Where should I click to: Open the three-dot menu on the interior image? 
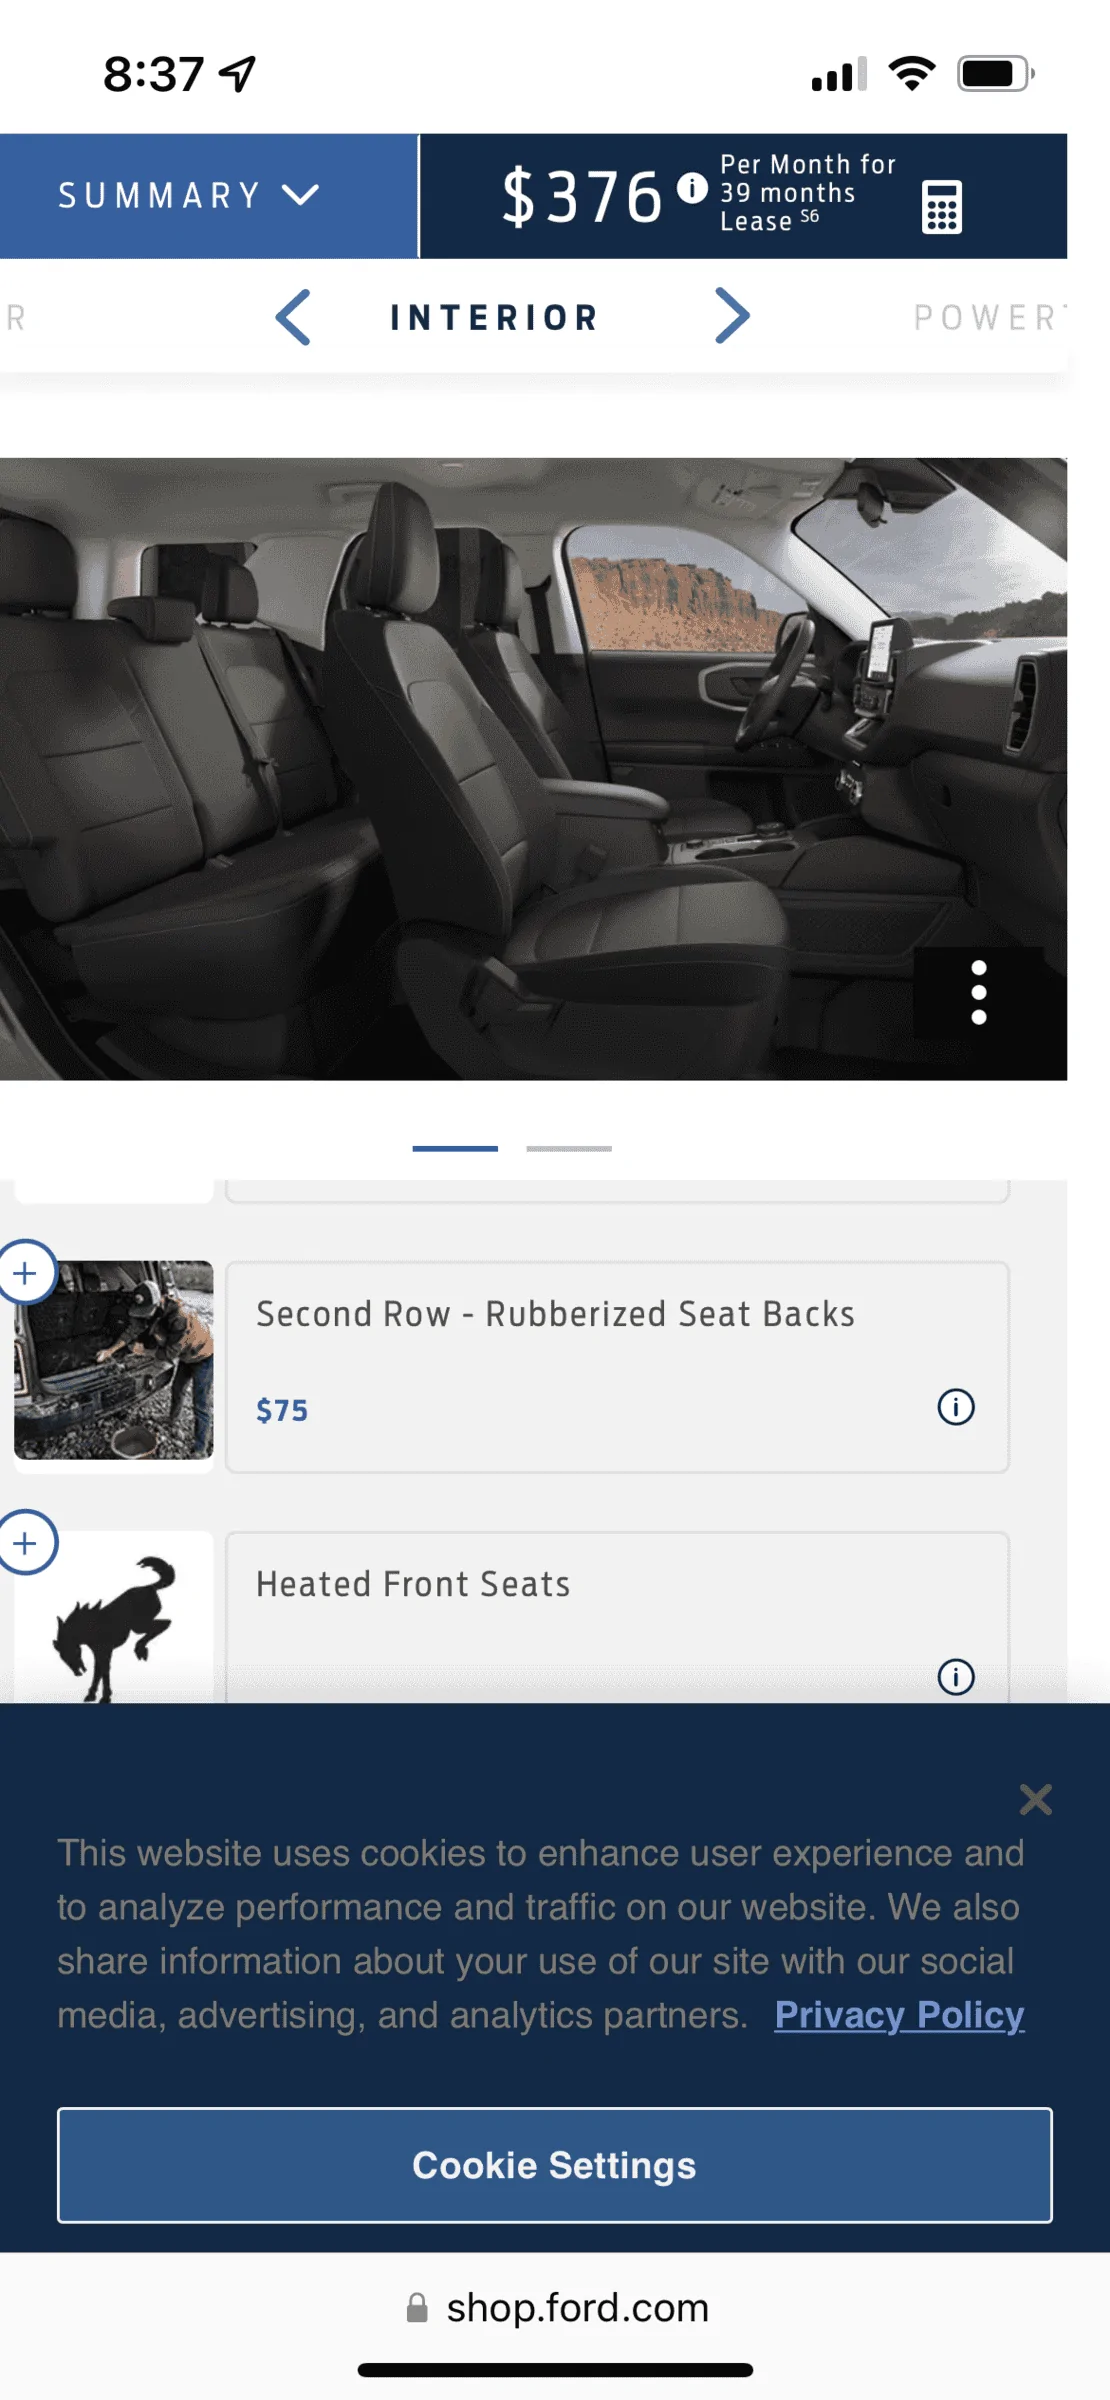click(x=979, y=993)
